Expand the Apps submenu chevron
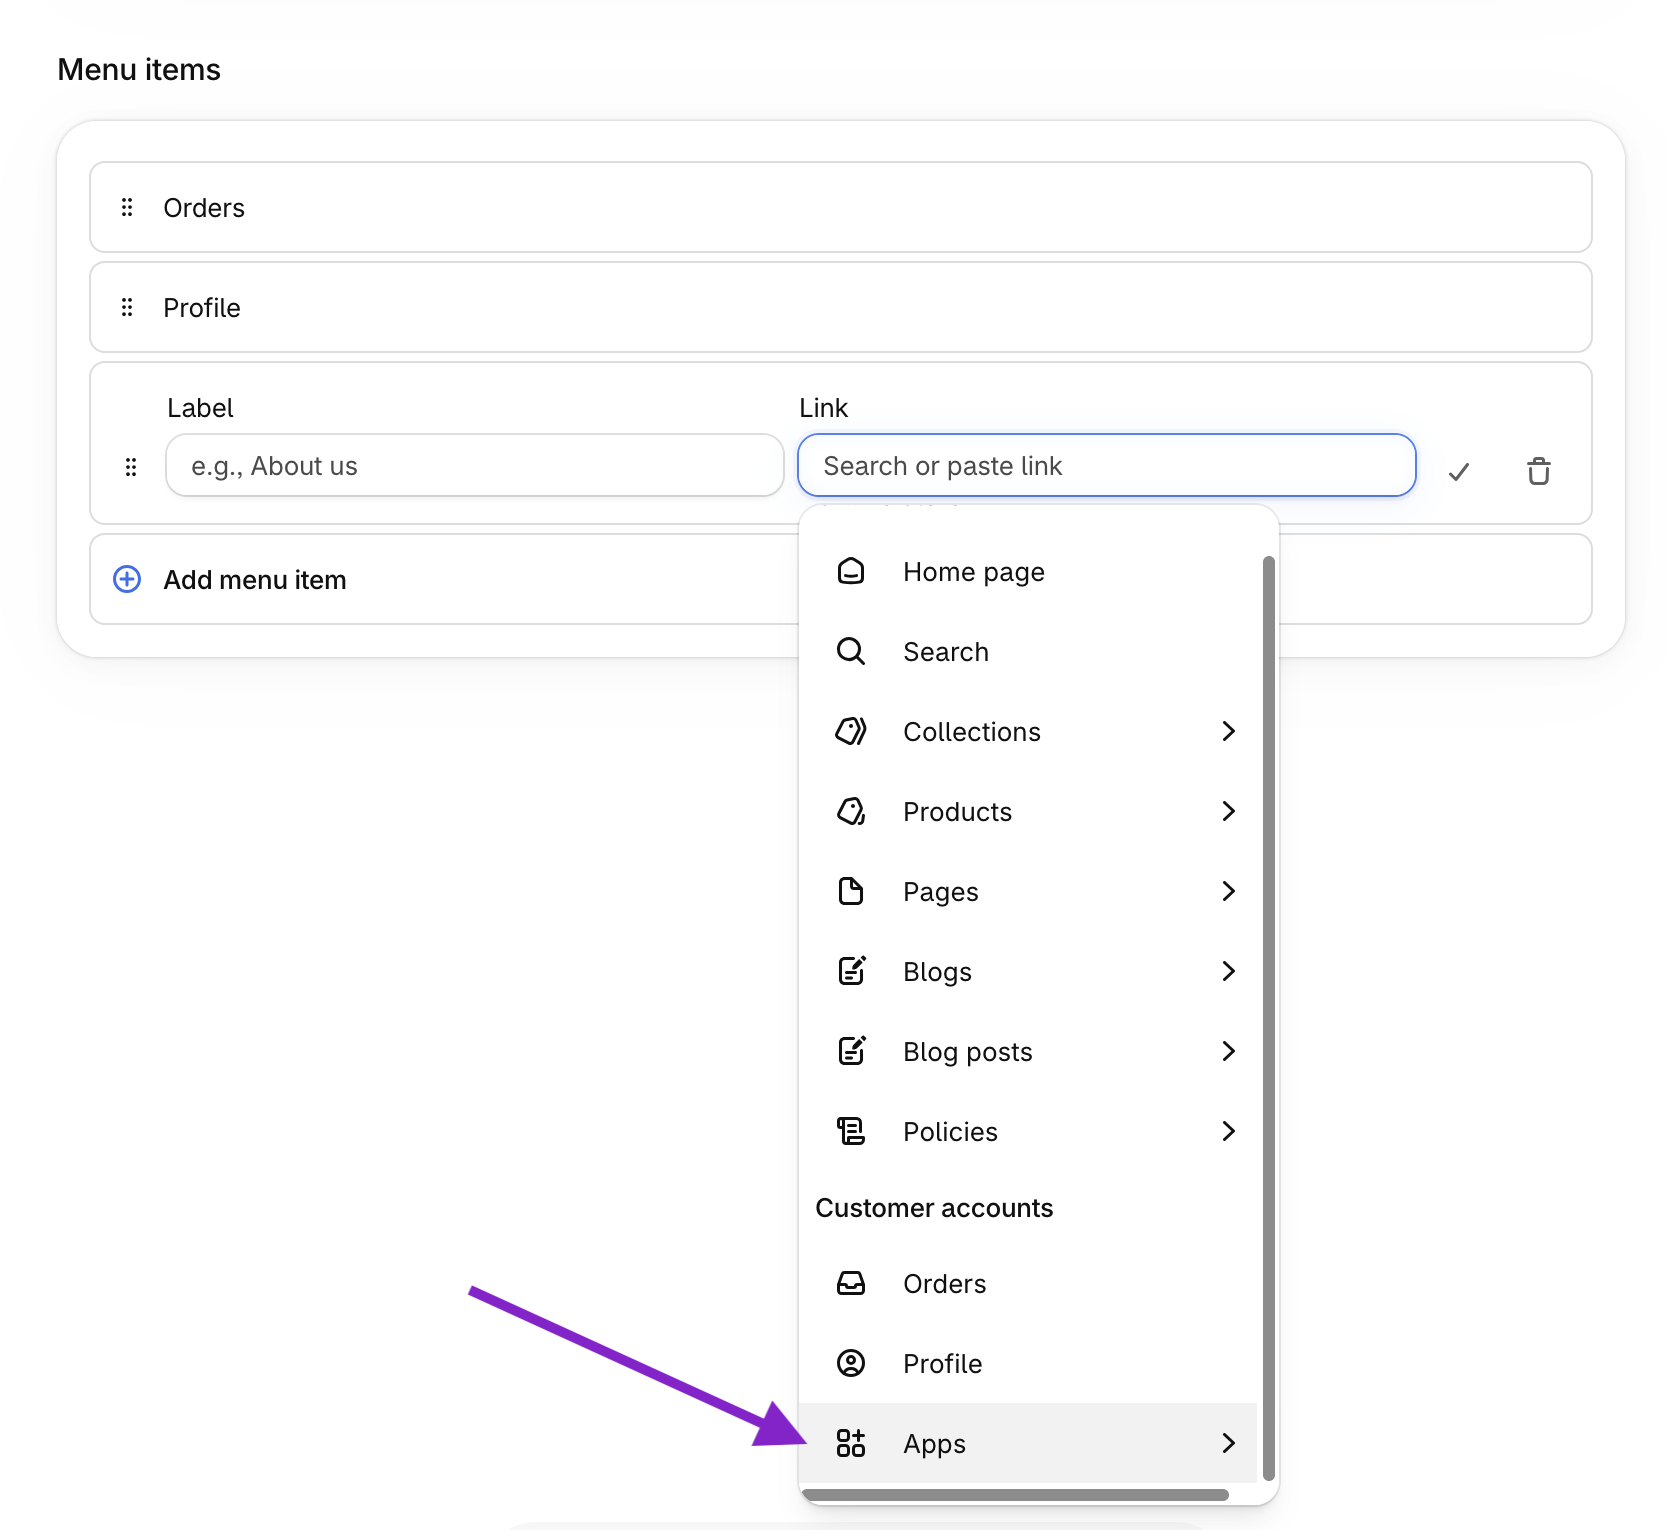The width and height of the screenshot is (1666, 1530). coord(1229,1443)
